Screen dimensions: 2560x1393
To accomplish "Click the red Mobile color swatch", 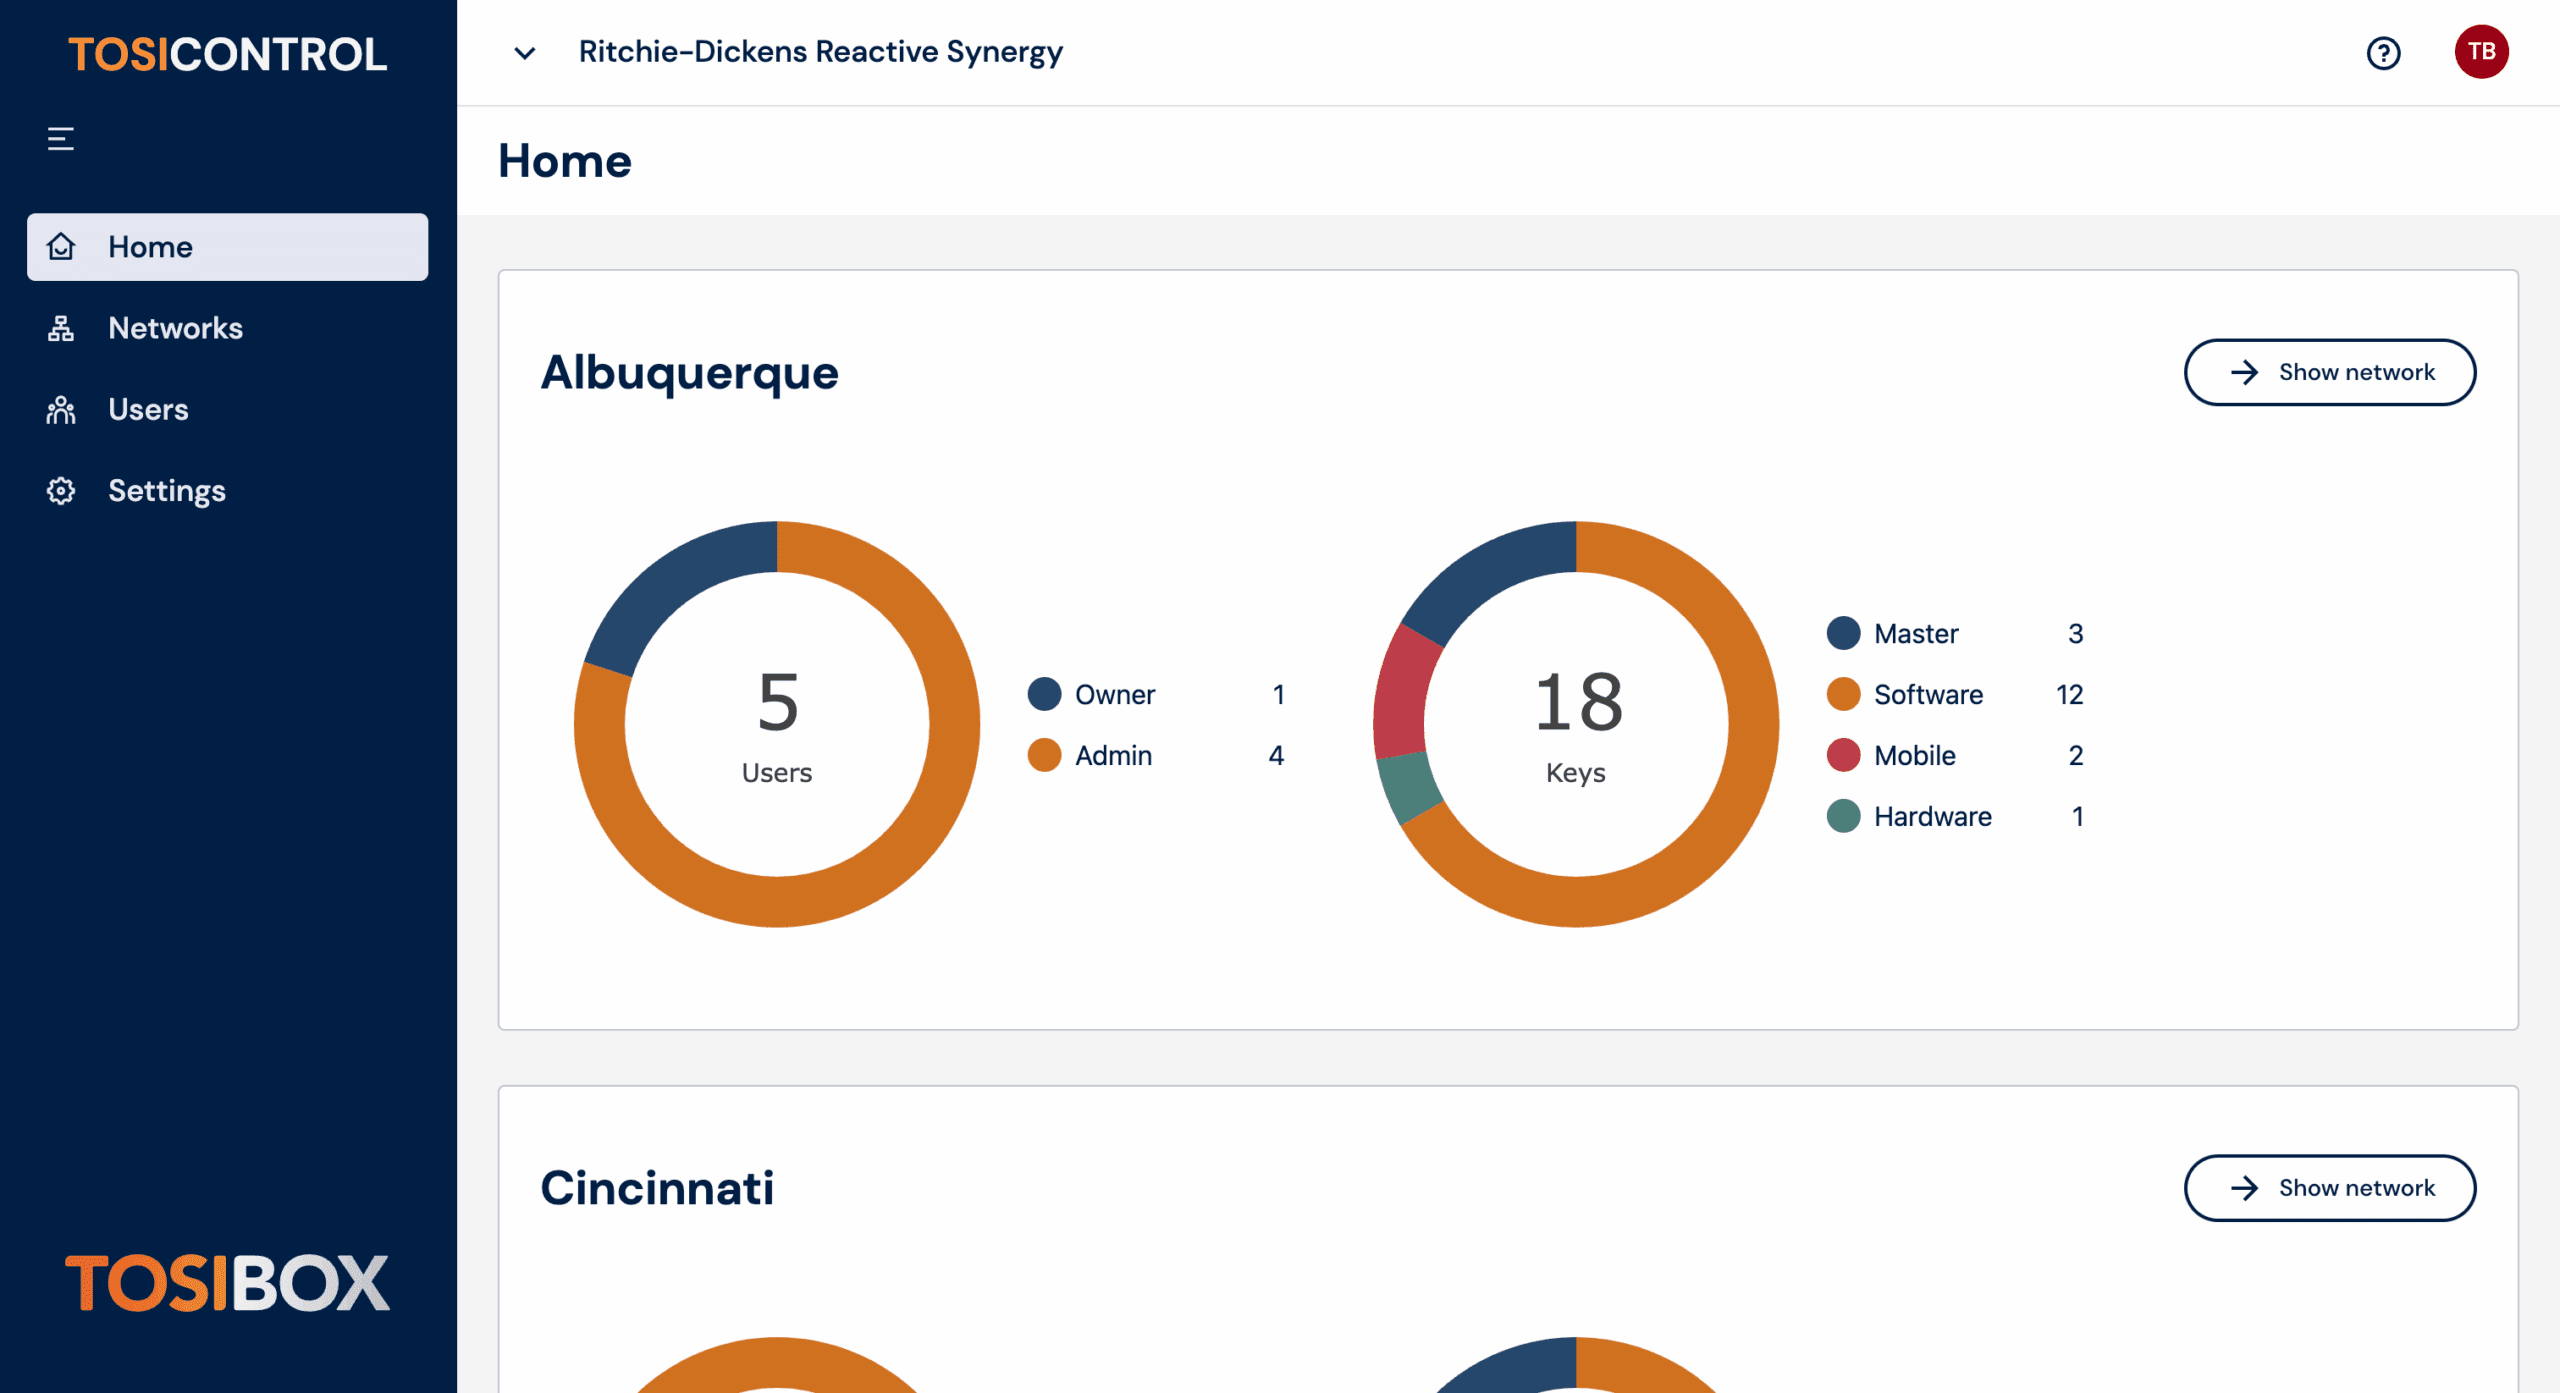I will tap(1843, 755).
